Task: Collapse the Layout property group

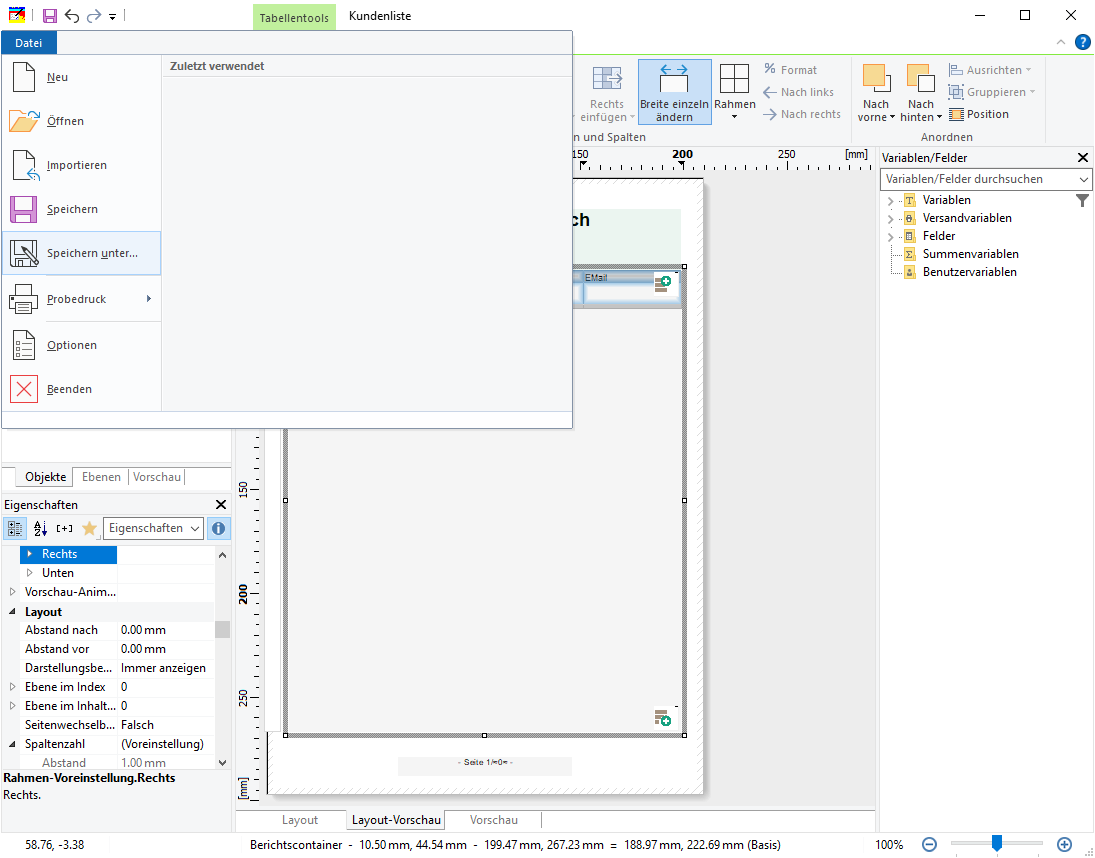Action: point(13,612)
